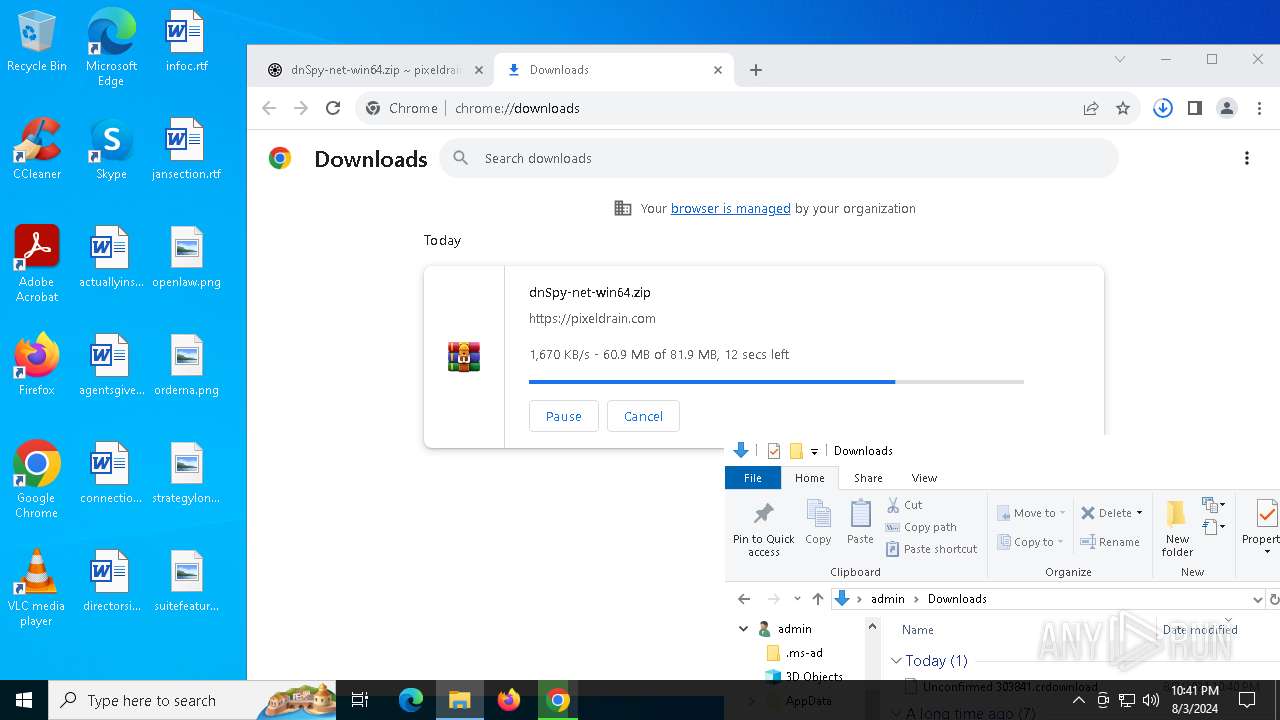The image size is (1280, 720).
Task: Open Skype desktop shortcut
Action: [111, 150]
